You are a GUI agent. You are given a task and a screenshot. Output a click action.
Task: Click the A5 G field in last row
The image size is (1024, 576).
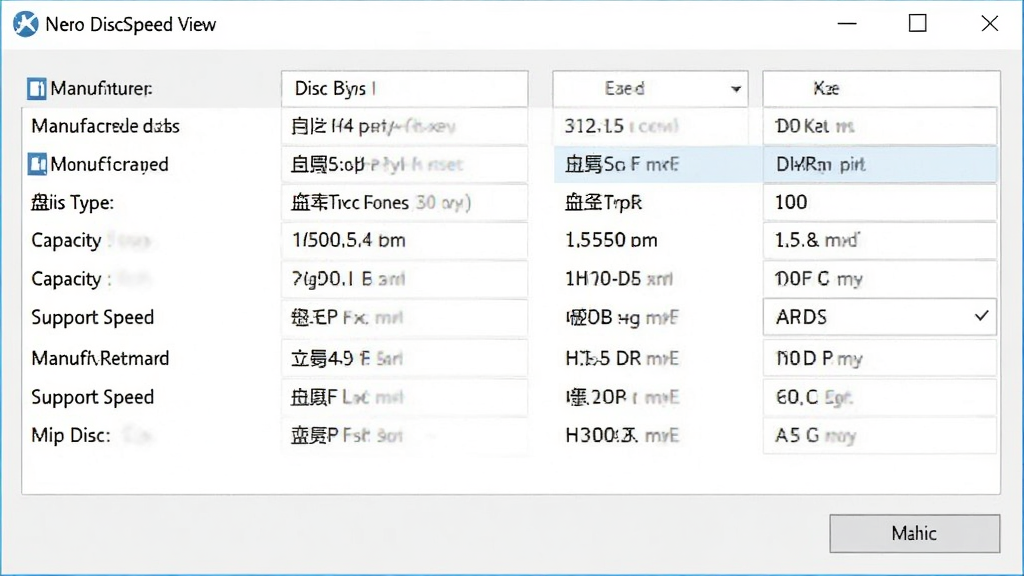(x=880, y=435)
